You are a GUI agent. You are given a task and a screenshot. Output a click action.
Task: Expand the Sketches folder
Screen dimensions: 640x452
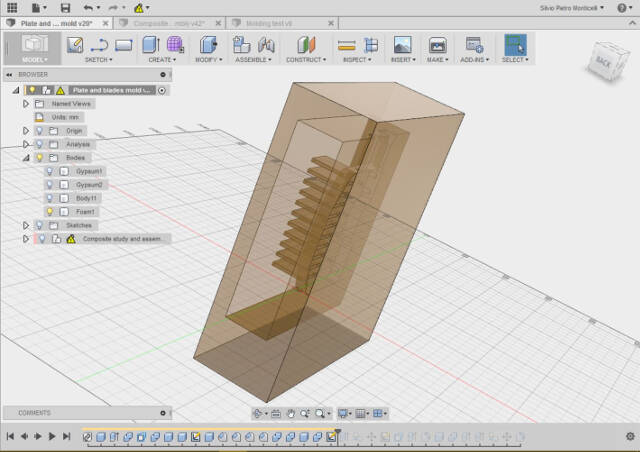tap(26, 225)
